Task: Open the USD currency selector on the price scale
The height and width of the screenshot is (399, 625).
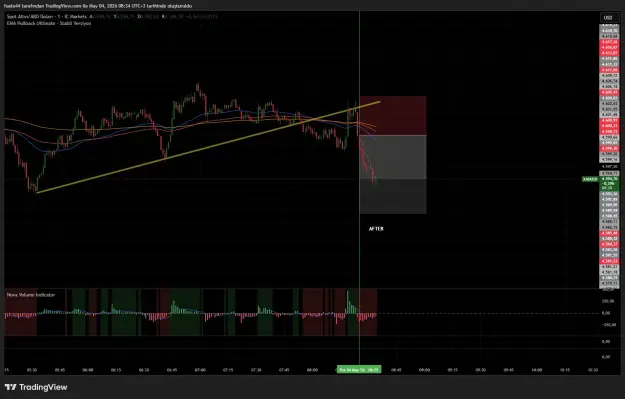Action: (608, 18)
